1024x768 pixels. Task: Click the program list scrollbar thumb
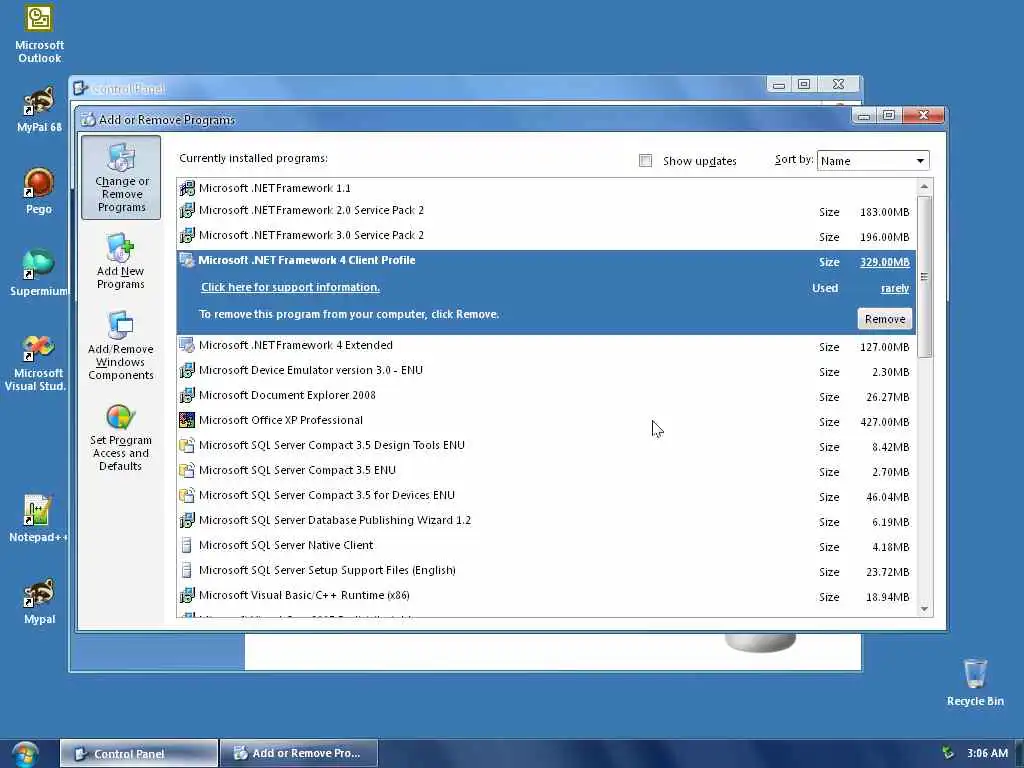coord(924,277)
